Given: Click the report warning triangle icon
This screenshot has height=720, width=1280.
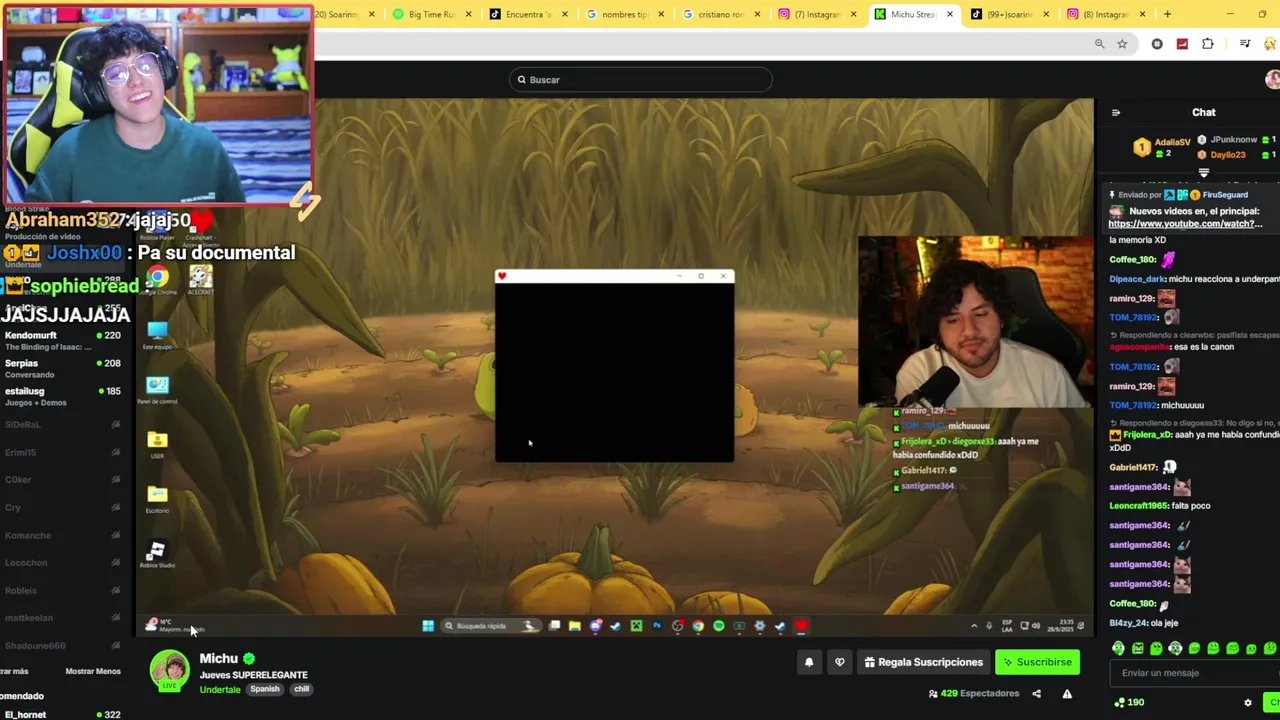Looking at the screenshot, I should click(1067, 693).
